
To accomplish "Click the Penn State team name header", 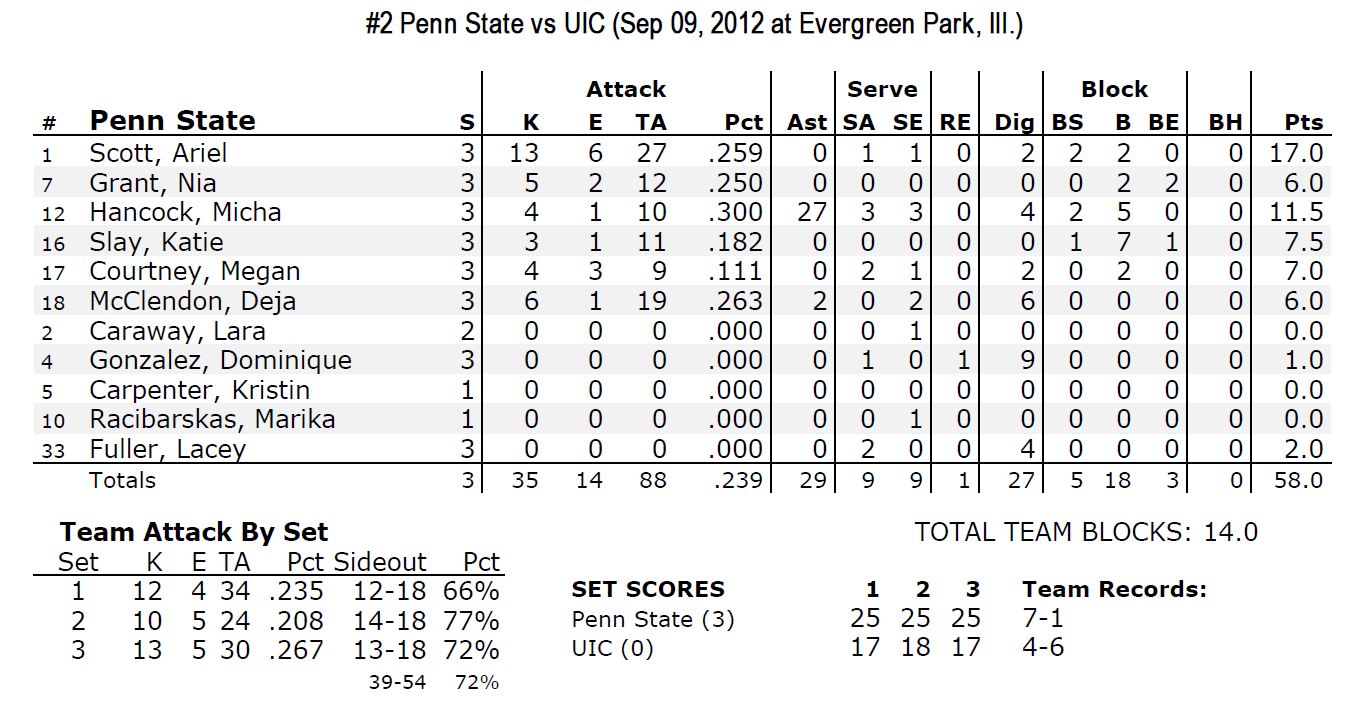I will [x=172, y=121].
